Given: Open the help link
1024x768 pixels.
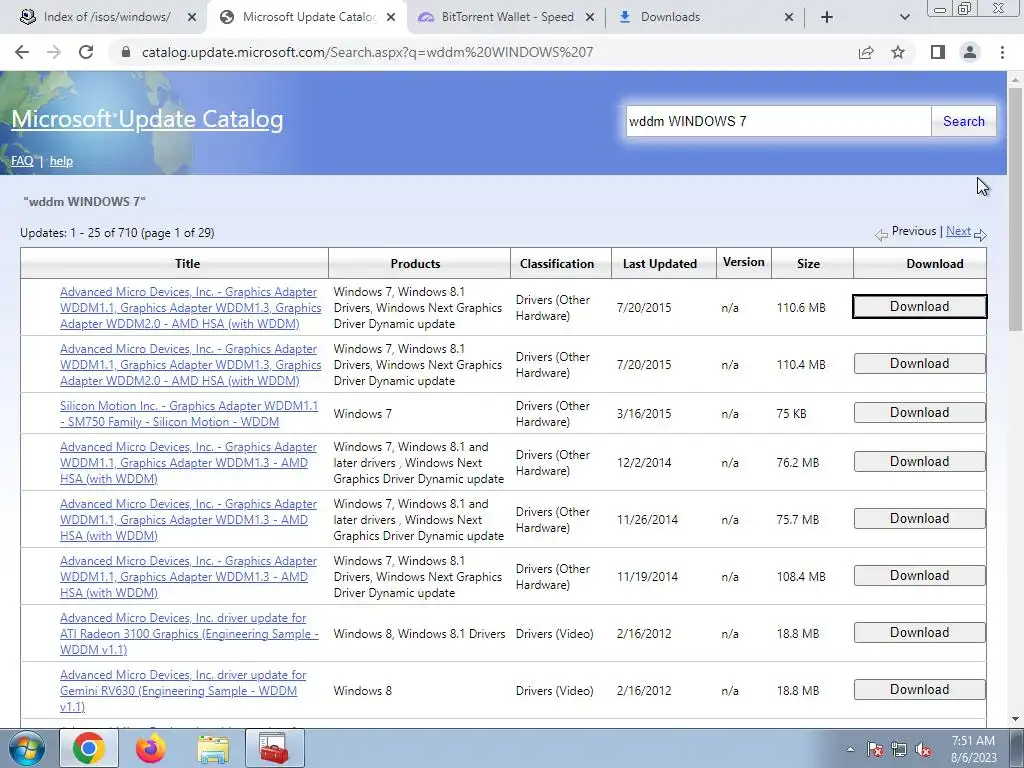Looking at the screenshot, I should 61,161.
